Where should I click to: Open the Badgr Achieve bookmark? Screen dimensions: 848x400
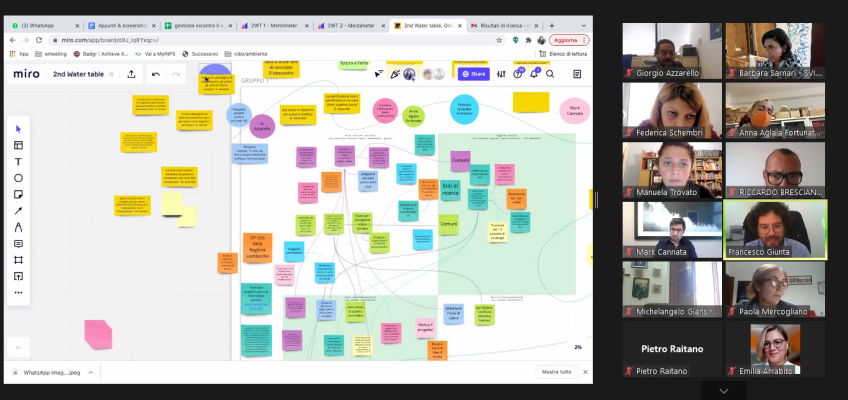click(x=101, y=54)
